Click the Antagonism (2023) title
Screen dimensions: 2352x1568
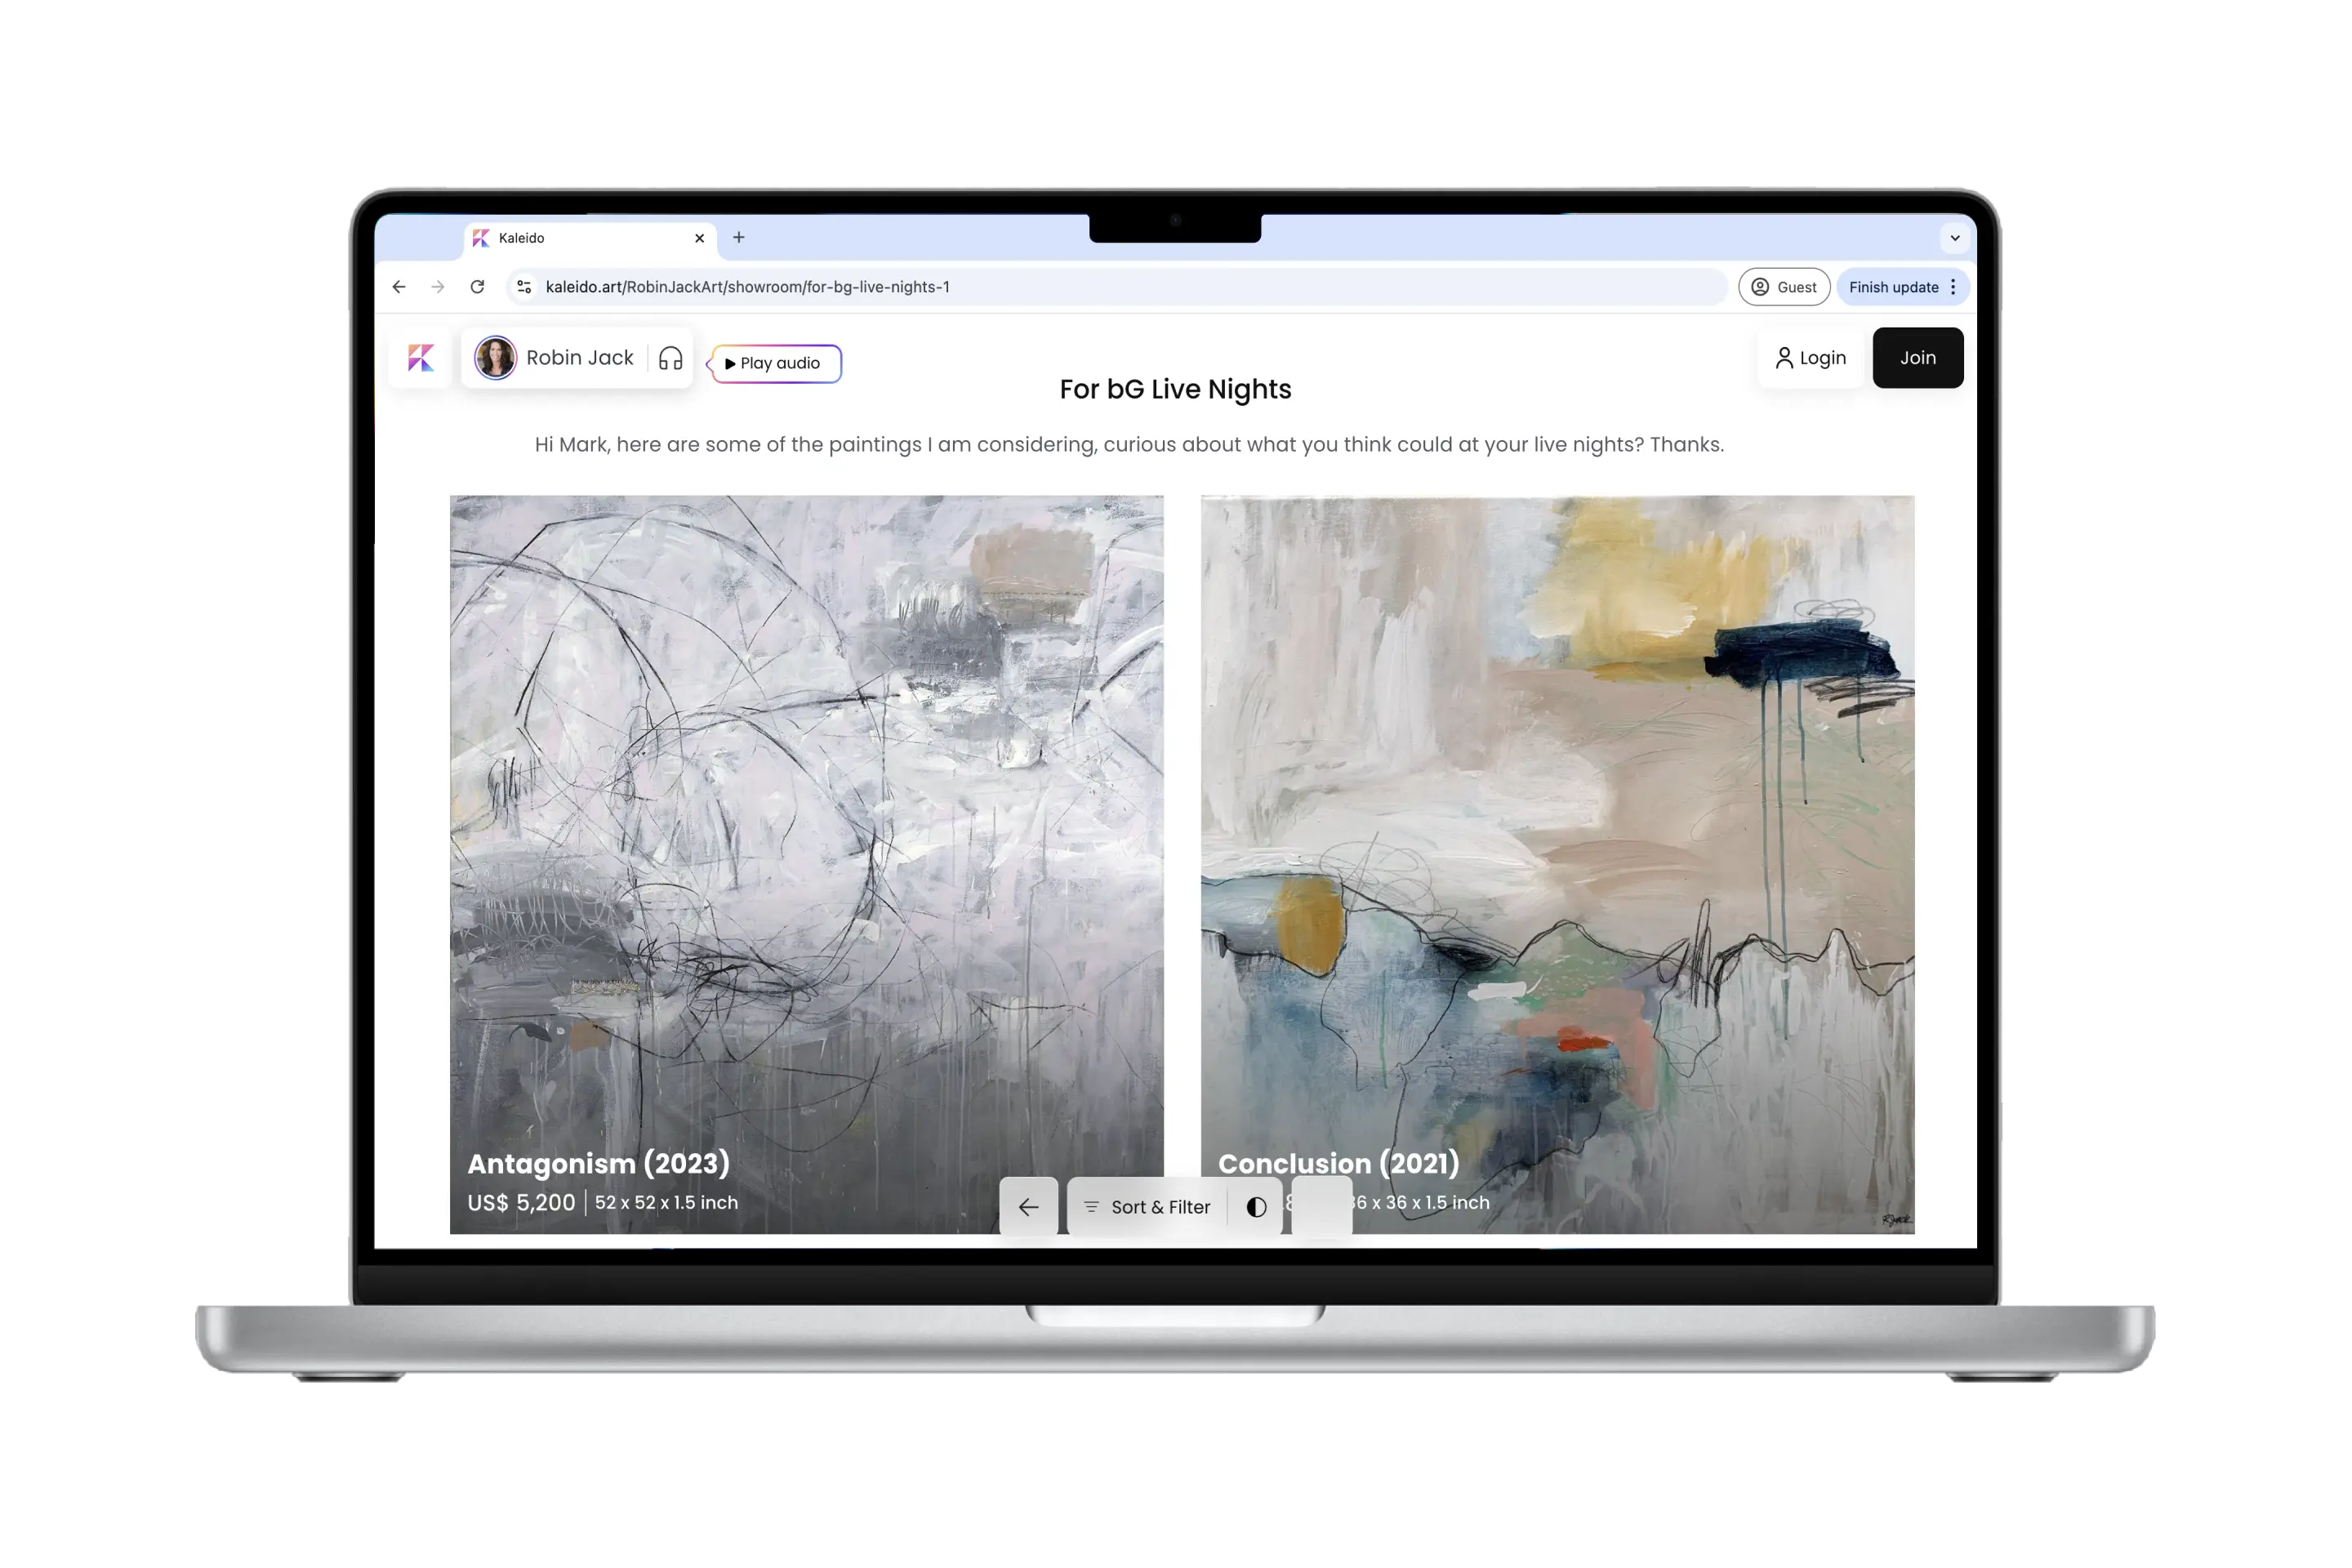(x=599, y=1164)
